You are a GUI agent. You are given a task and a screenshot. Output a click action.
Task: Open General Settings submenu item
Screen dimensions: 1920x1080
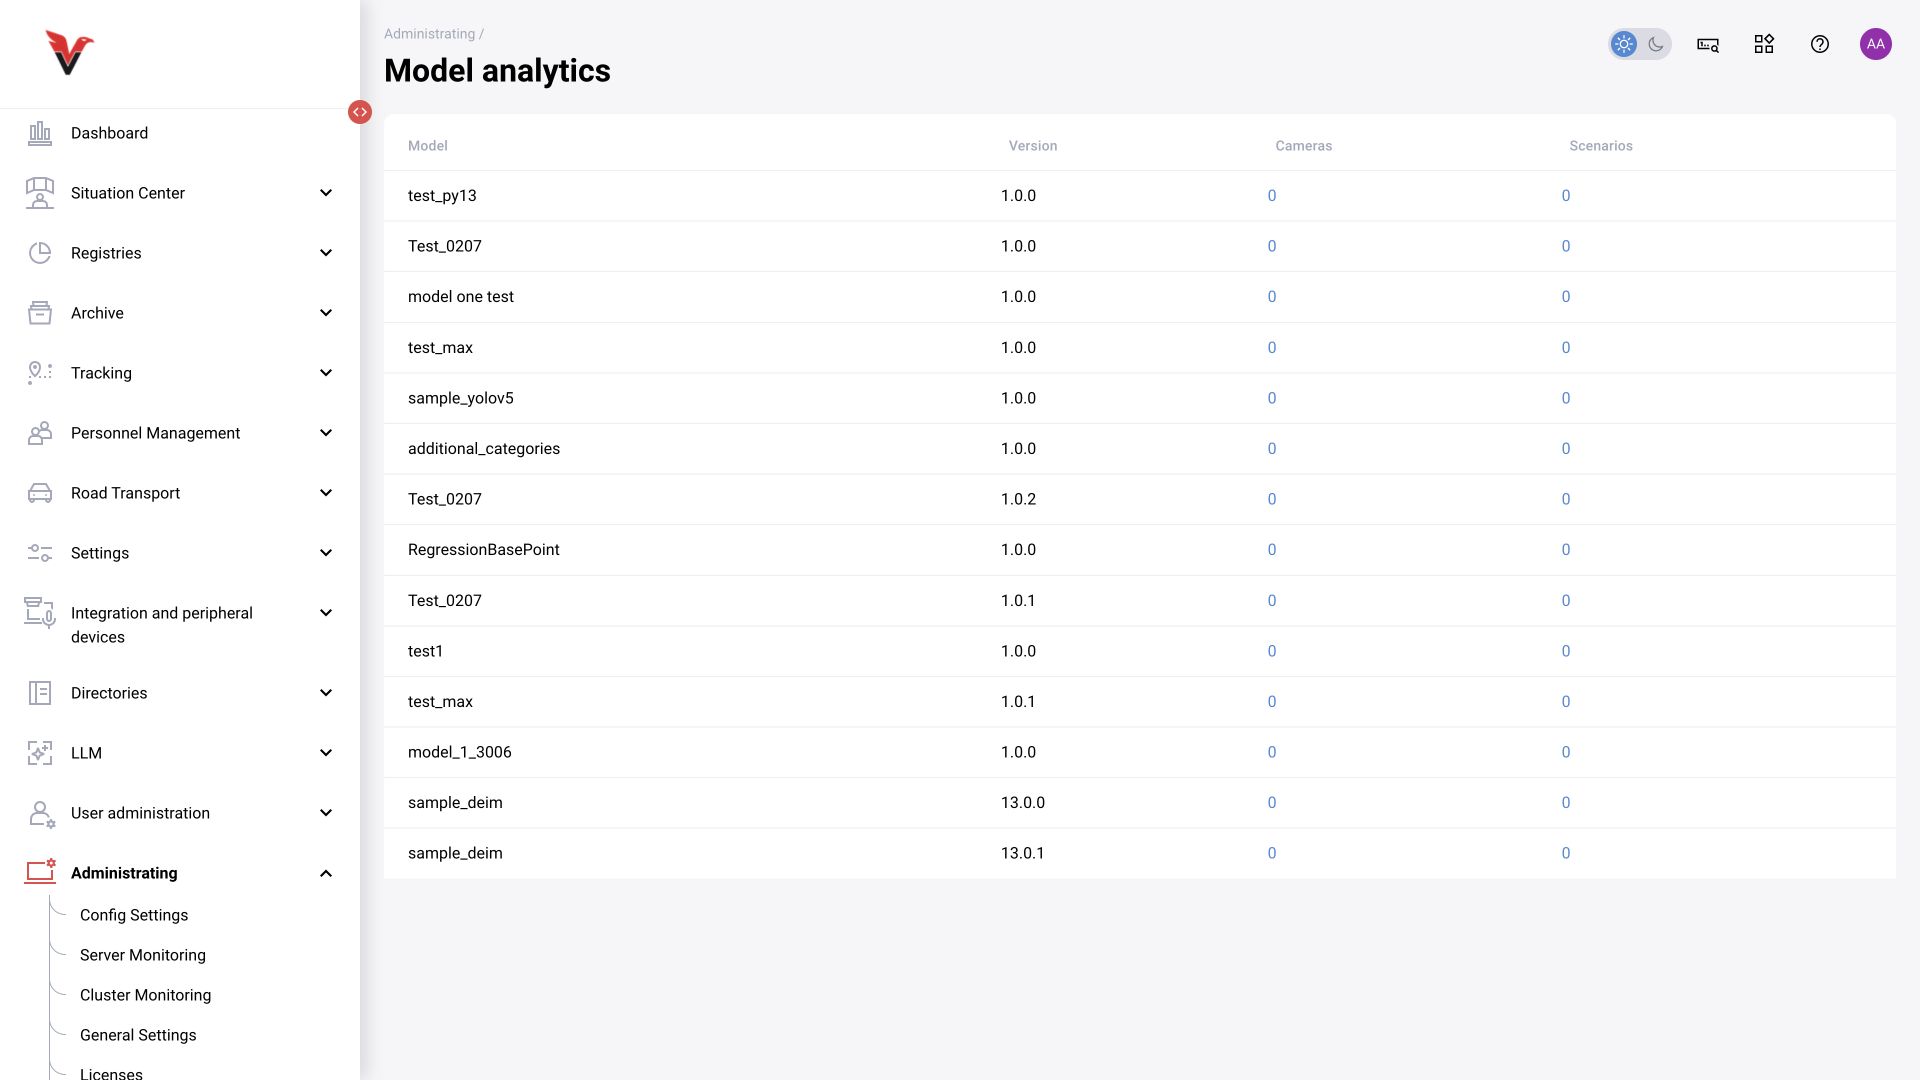pyautogui.click(x=138, y=1035)
